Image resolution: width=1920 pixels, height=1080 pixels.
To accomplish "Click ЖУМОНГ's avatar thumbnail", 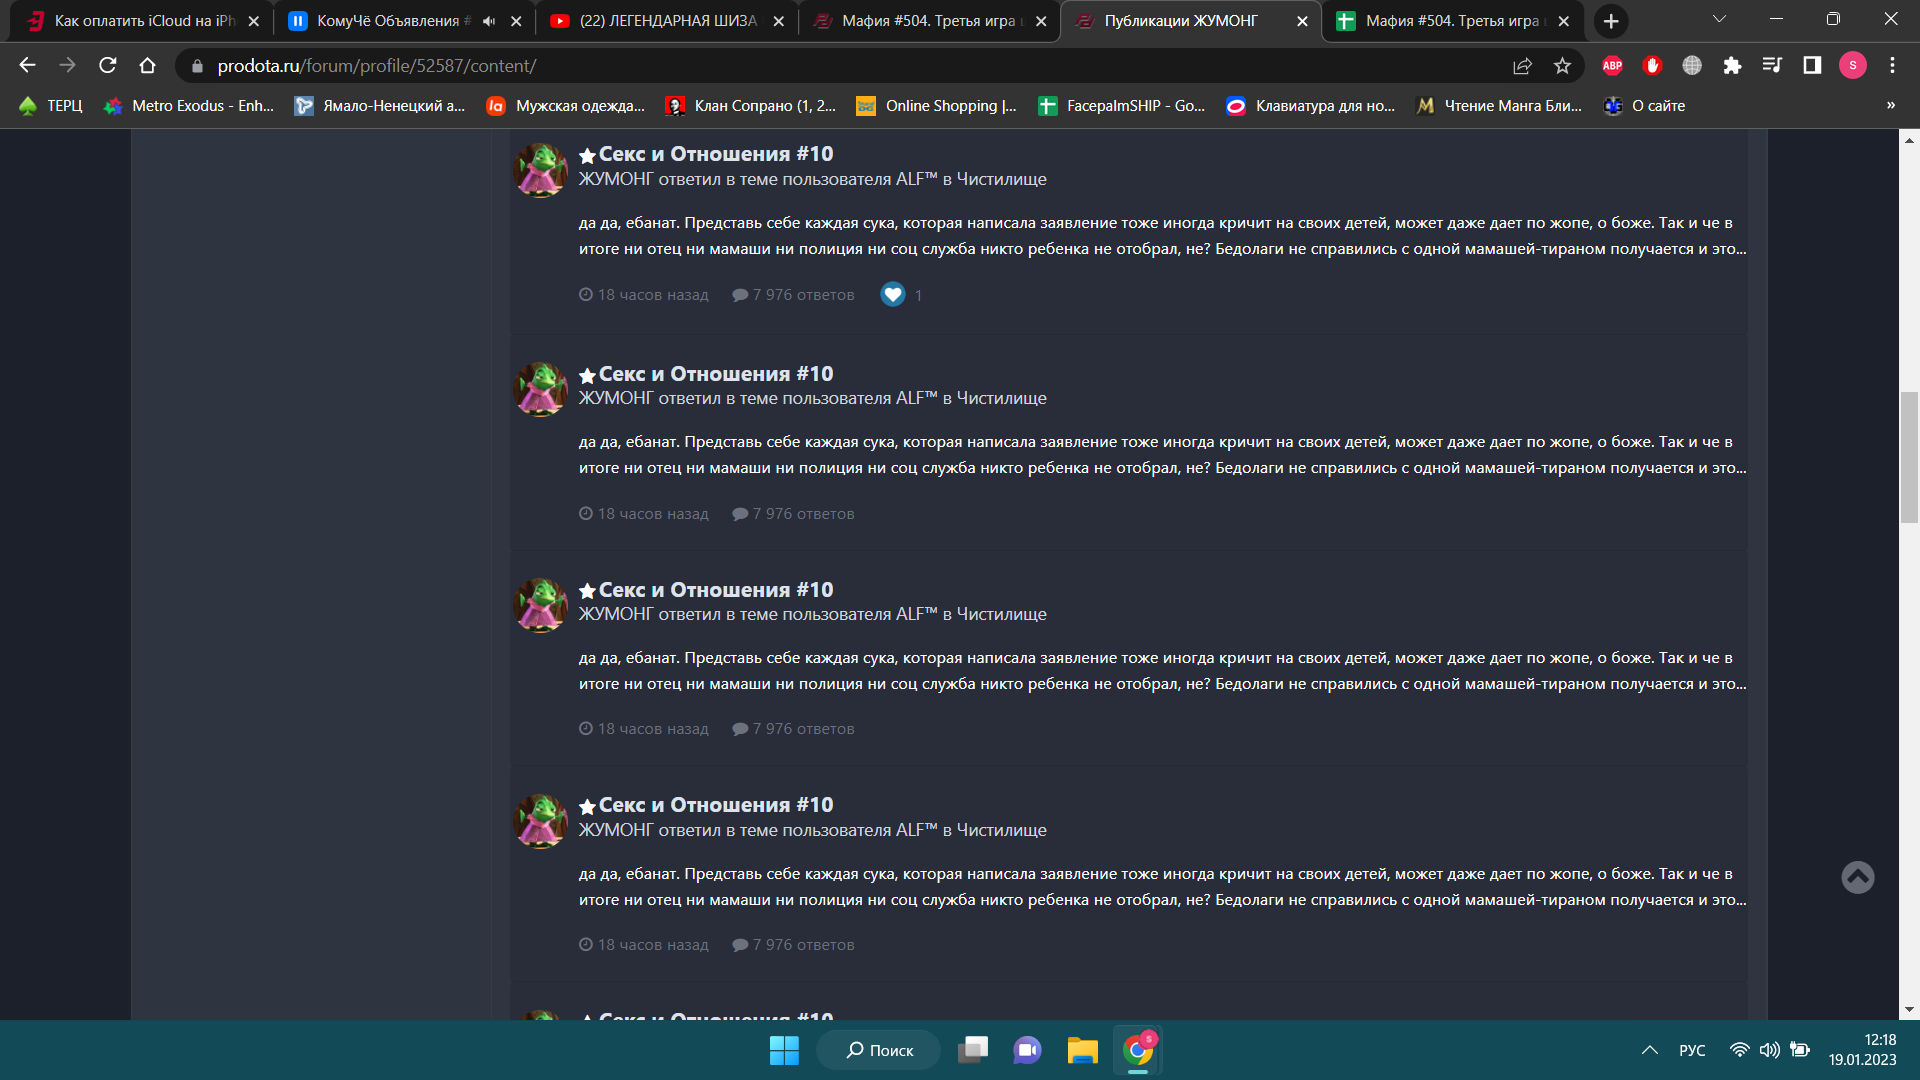I will [x=541, y=170].
